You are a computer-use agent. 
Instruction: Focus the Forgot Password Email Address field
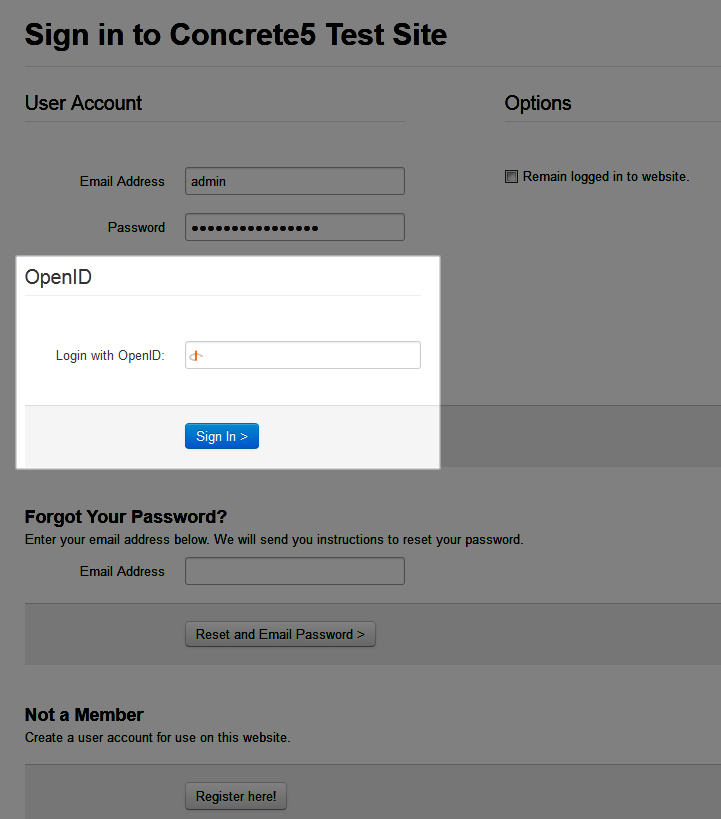pos(295,571)
